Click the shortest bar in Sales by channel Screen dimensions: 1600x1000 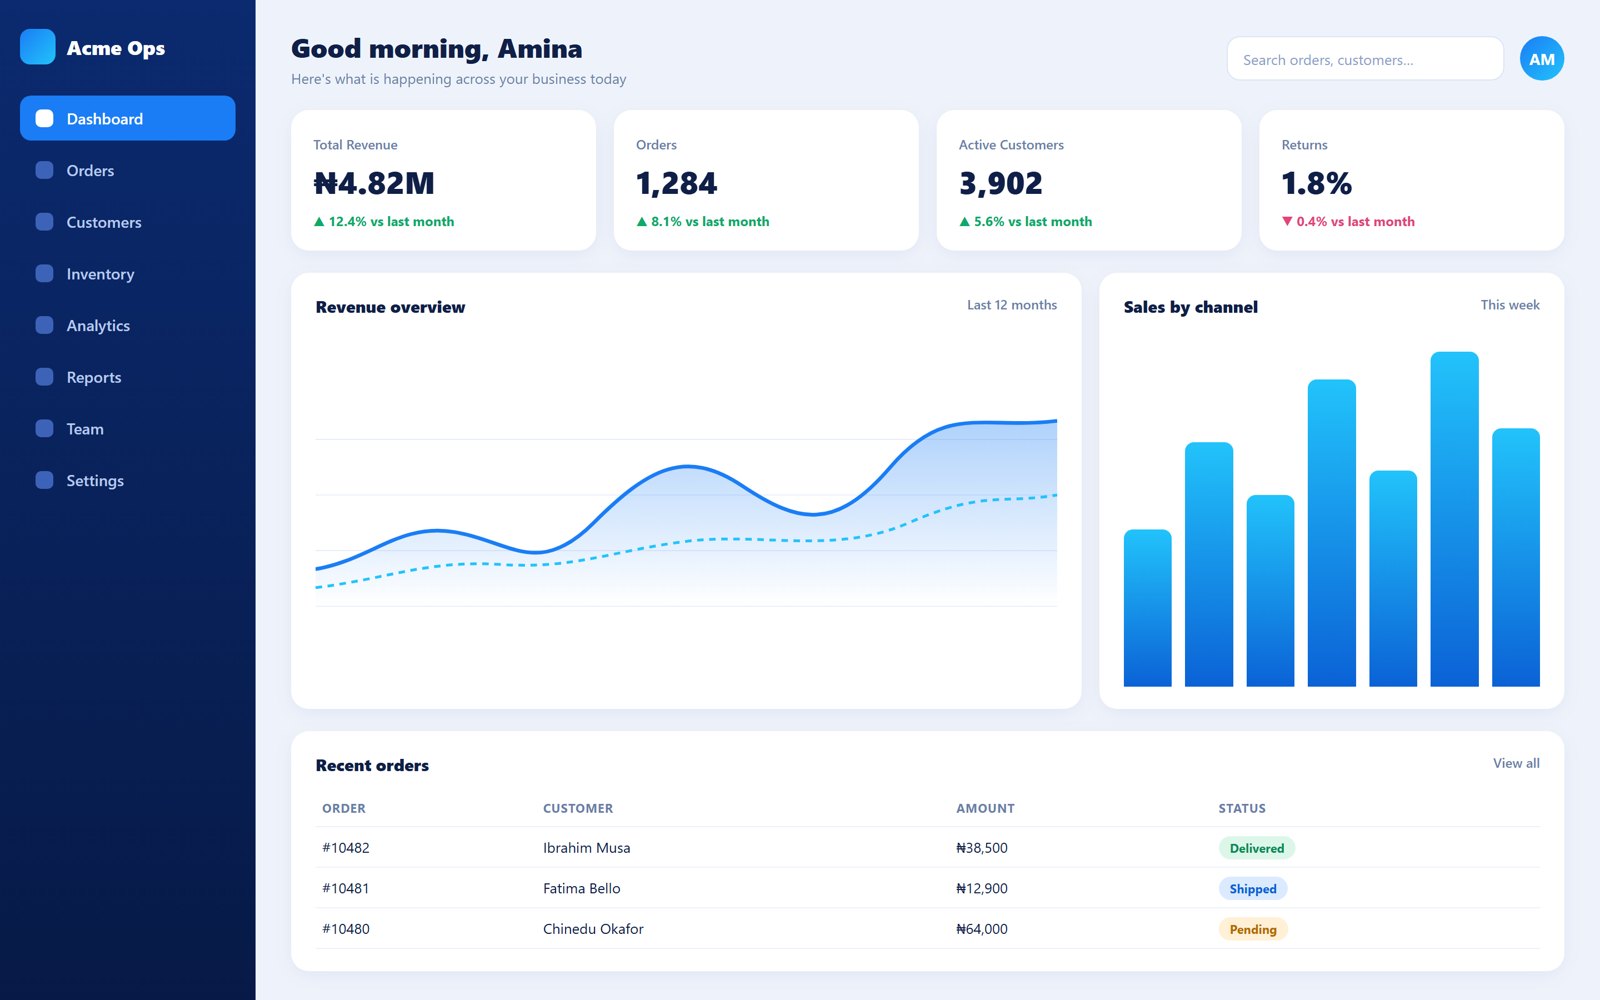(x=1147, y=608)
